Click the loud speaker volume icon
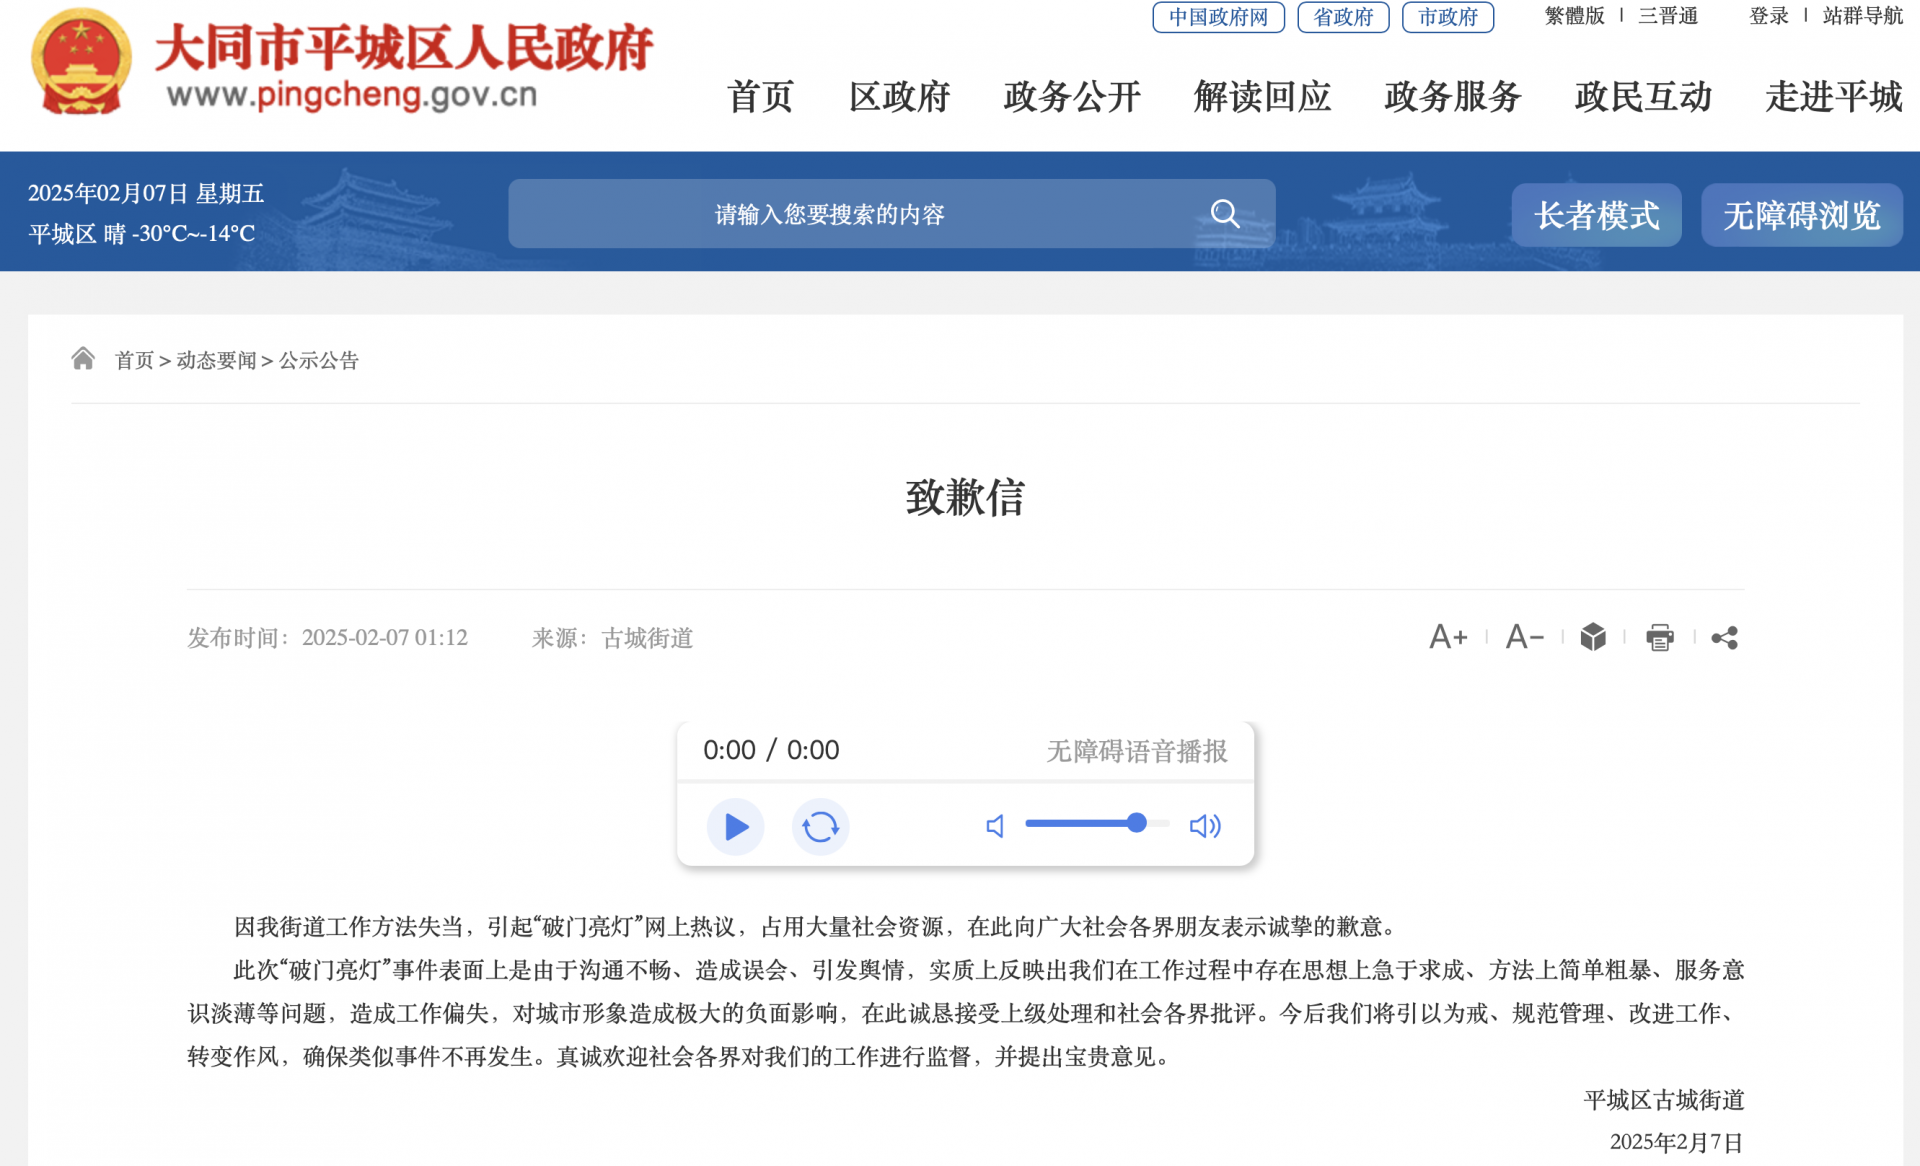 point(1205,826)
